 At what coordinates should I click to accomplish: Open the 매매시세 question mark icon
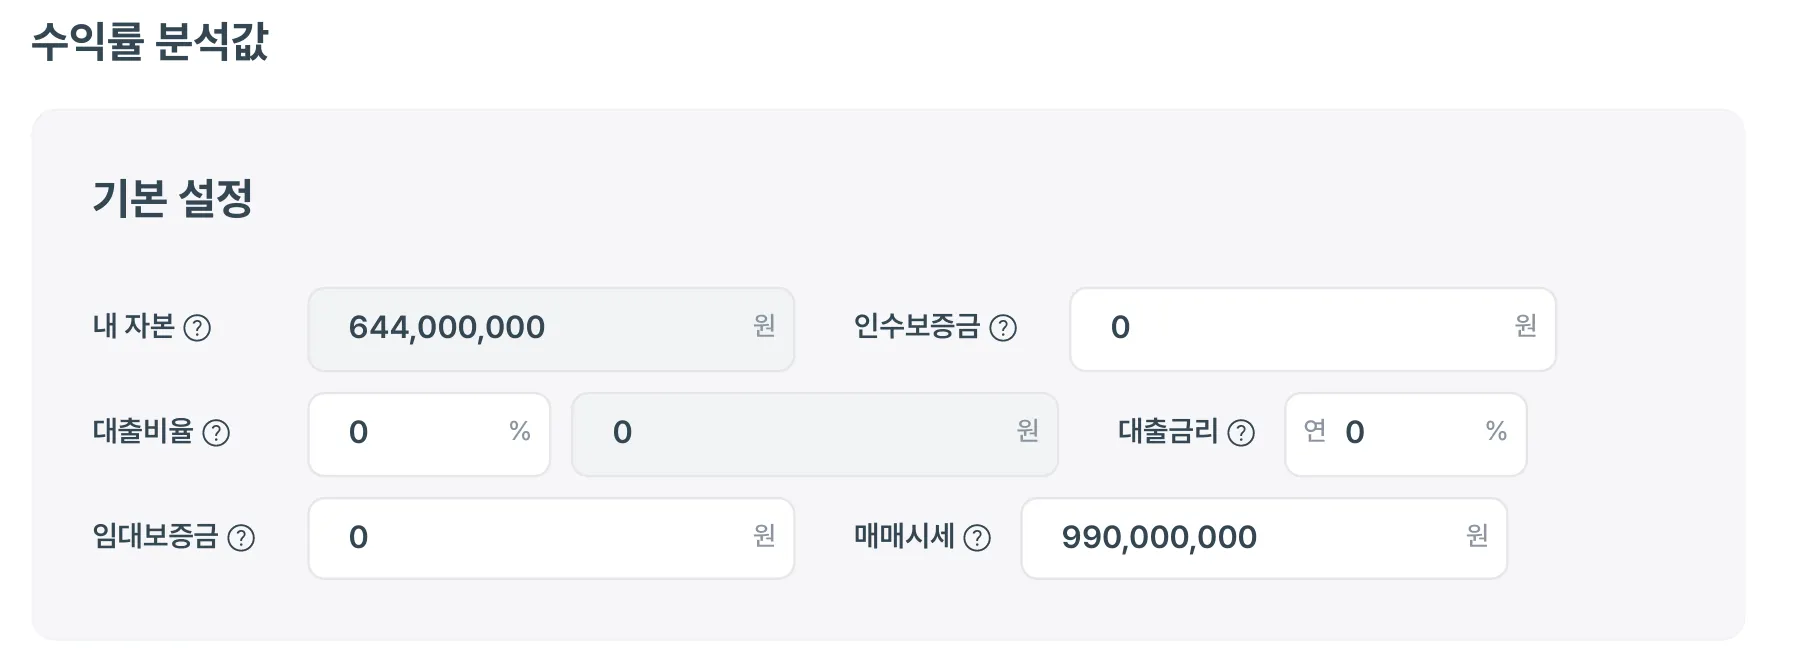976,538
